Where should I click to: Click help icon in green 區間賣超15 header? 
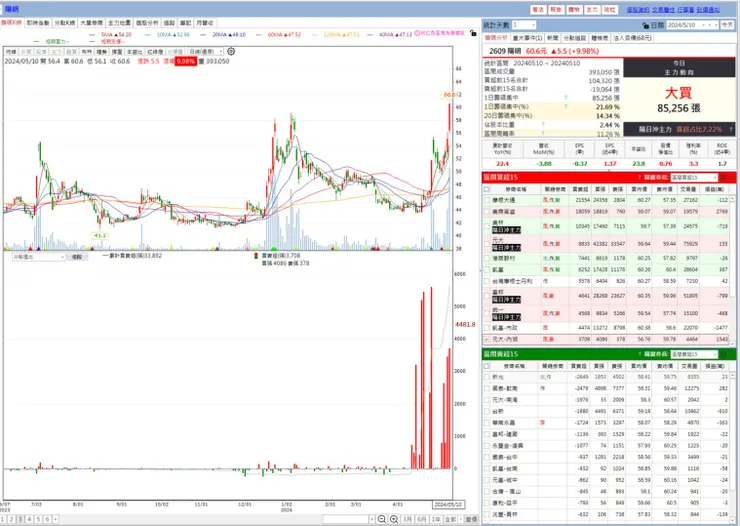(639, 354)
